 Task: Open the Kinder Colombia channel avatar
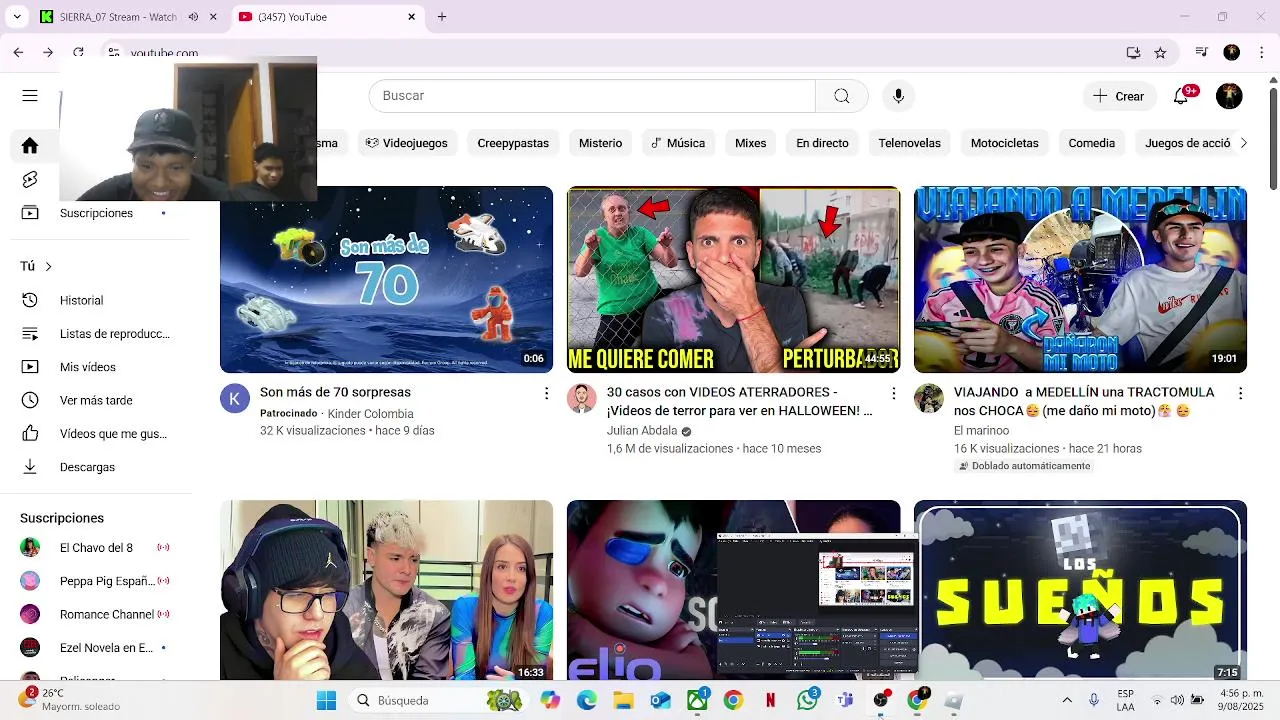235,398
